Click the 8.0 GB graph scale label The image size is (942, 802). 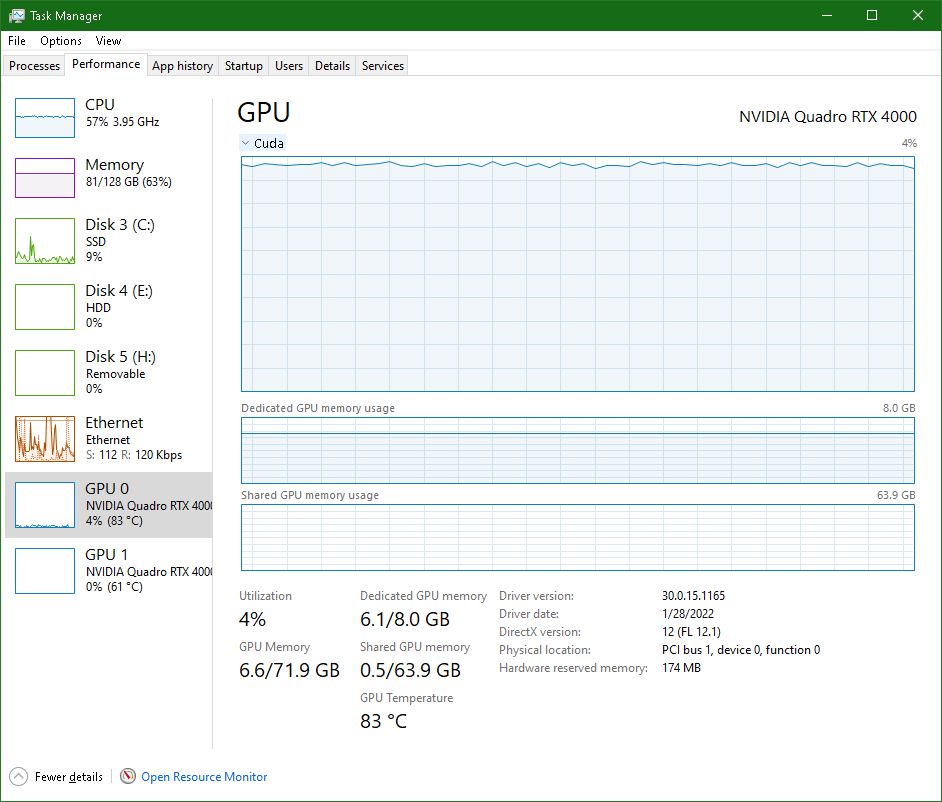click(x=899, y=408)
